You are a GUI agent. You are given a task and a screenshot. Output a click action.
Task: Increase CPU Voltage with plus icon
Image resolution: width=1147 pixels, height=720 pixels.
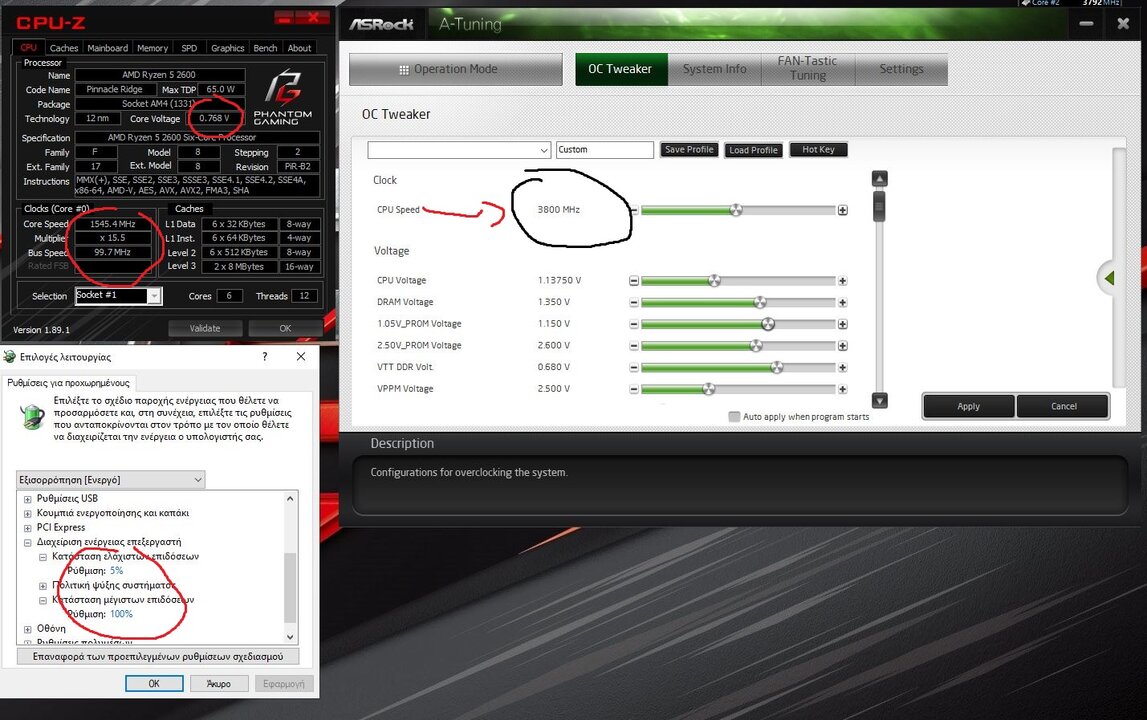tap(843, 281)
